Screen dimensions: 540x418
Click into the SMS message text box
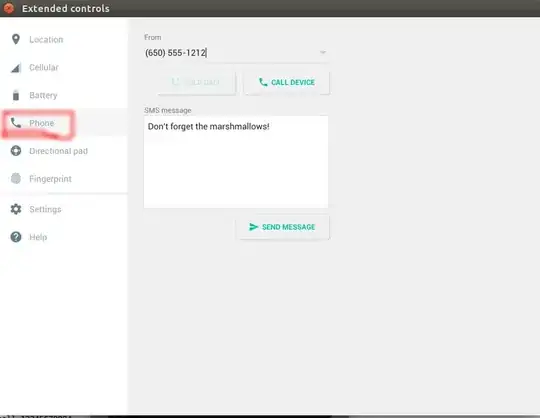[236, 162]
